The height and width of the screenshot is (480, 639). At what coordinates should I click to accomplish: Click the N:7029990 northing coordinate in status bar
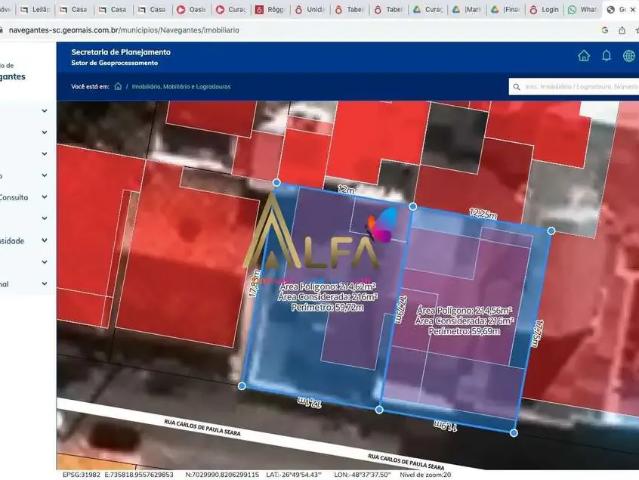click(222, 475)
